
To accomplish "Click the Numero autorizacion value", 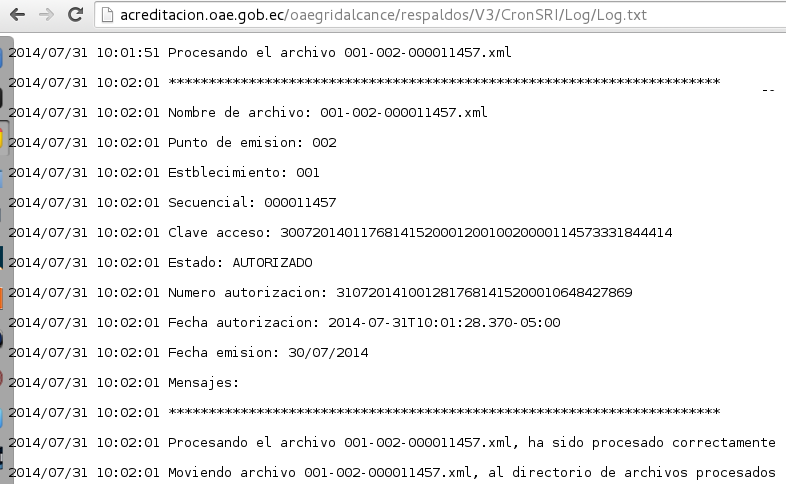I will point(484,293).
